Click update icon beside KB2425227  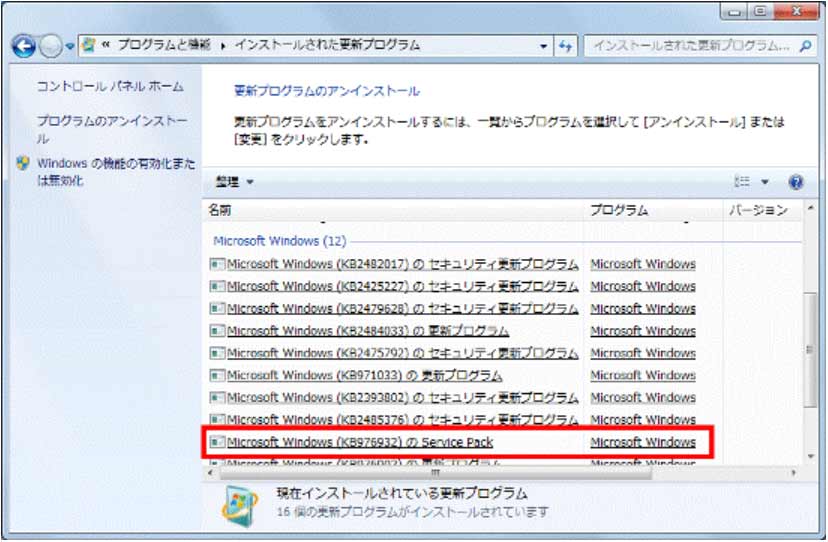point(217,286)
